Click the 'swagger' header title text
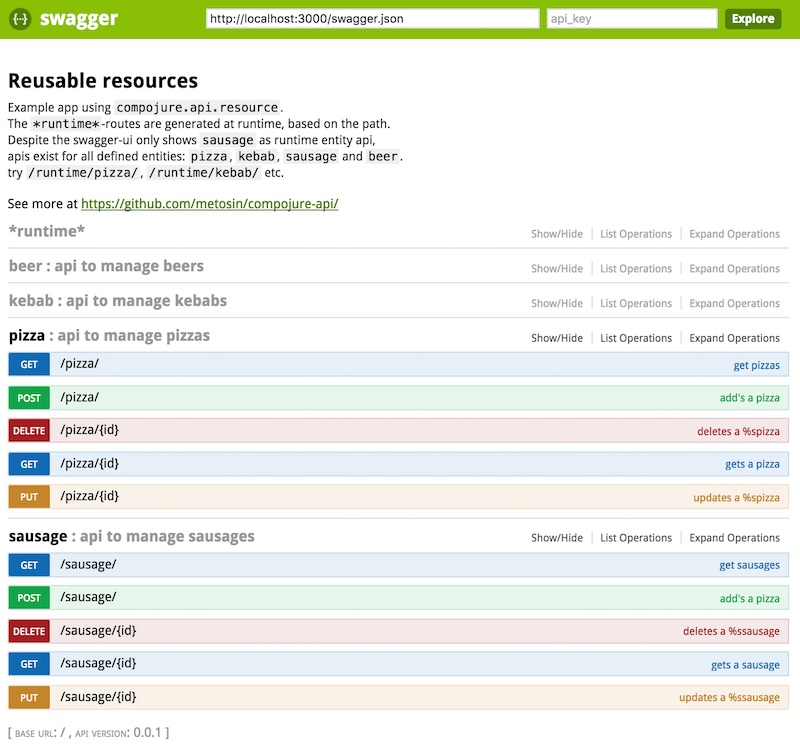This screenshot has width=800, height=750. 79,19
